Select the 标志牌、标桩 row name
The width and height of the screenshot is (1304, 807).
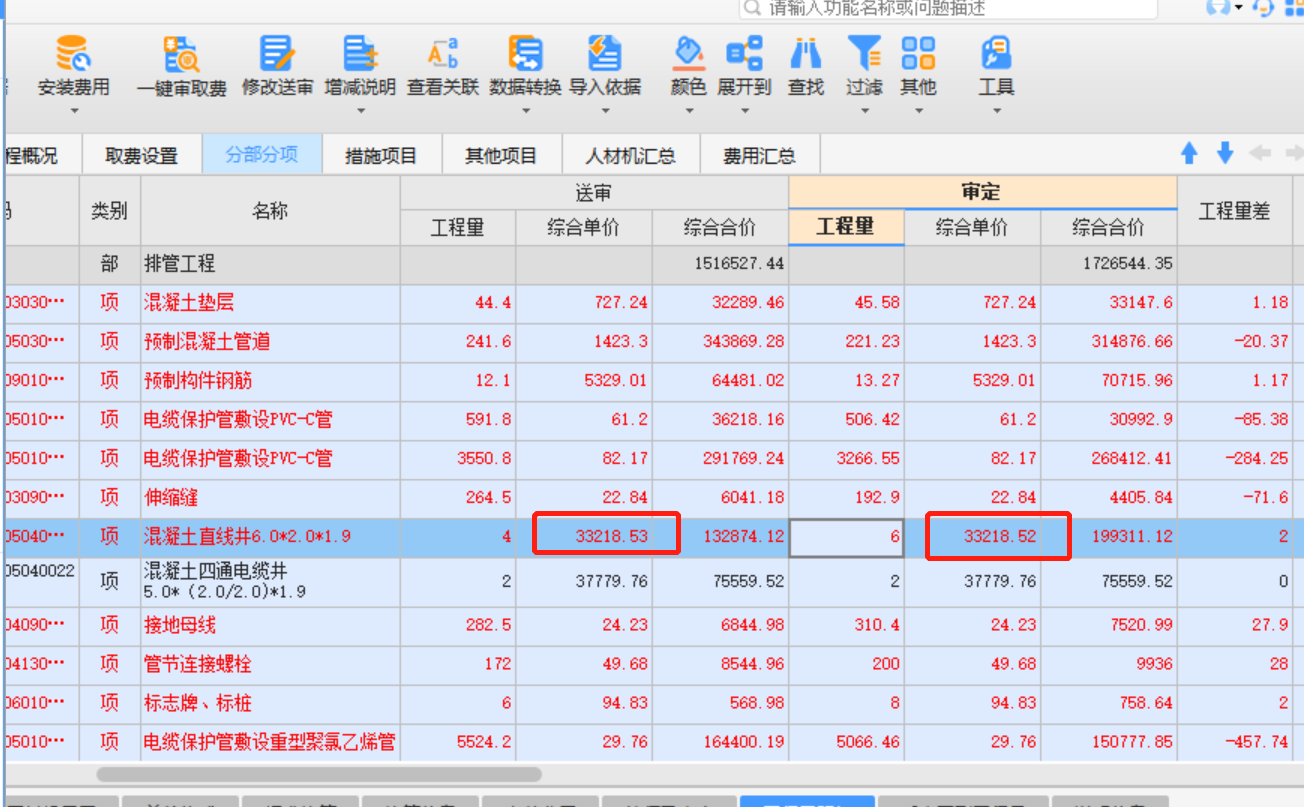[198, 703]
